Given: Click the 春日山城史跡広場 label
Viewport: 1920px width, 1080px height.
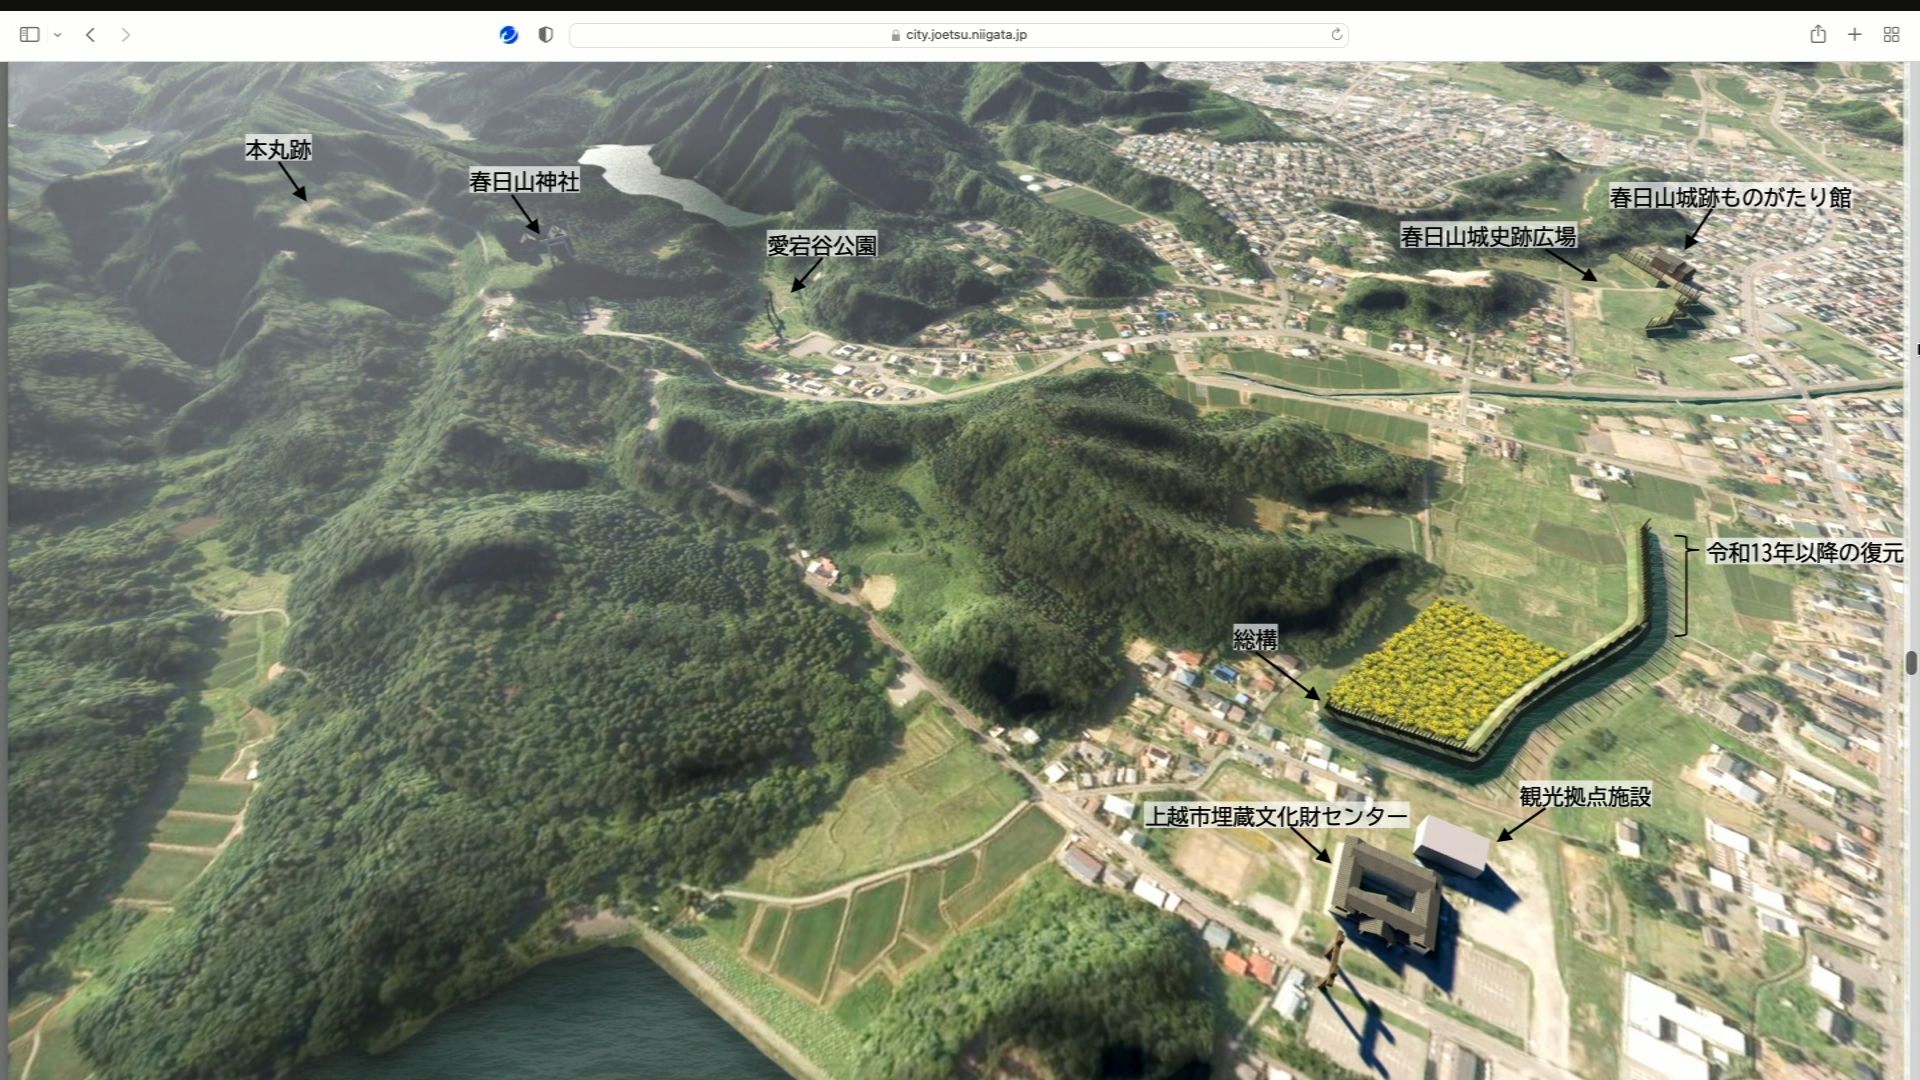Looking at the screenshot, I should [1488, 237].
